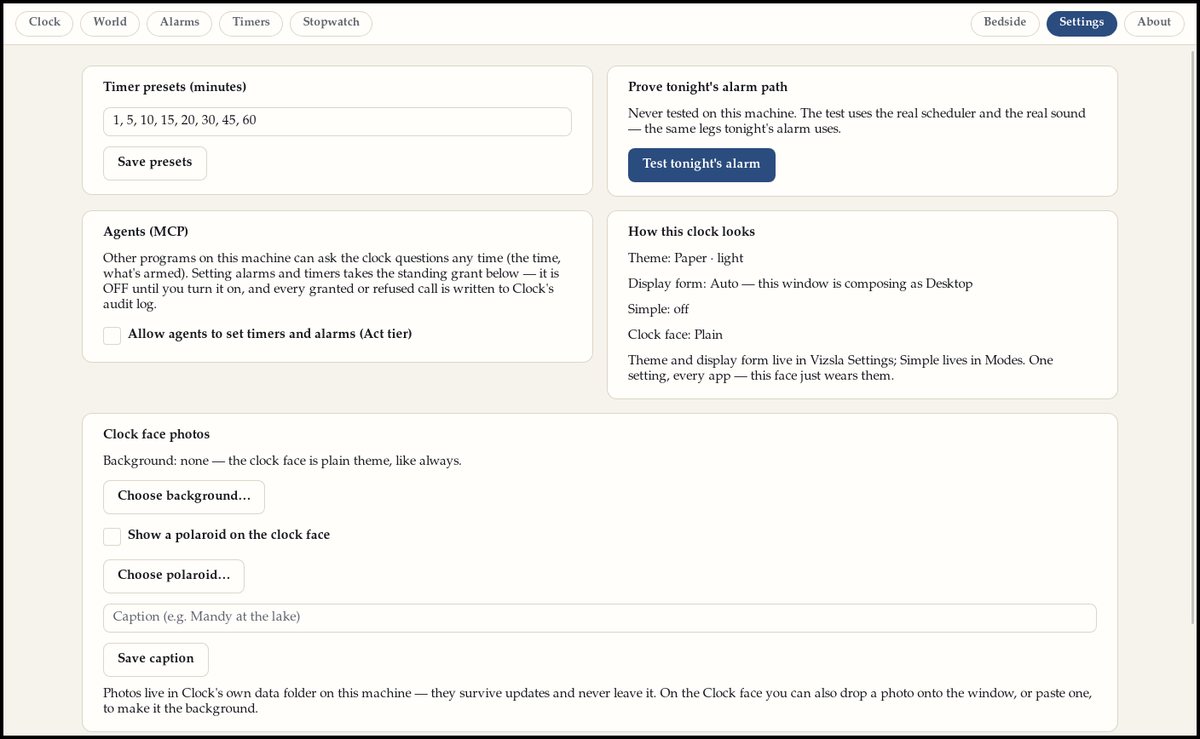The height and width of the screenshot is (739, 1200).
Task: Click the 'Timer presets (minutes)' heading
Action: click(x=175, y=88)
